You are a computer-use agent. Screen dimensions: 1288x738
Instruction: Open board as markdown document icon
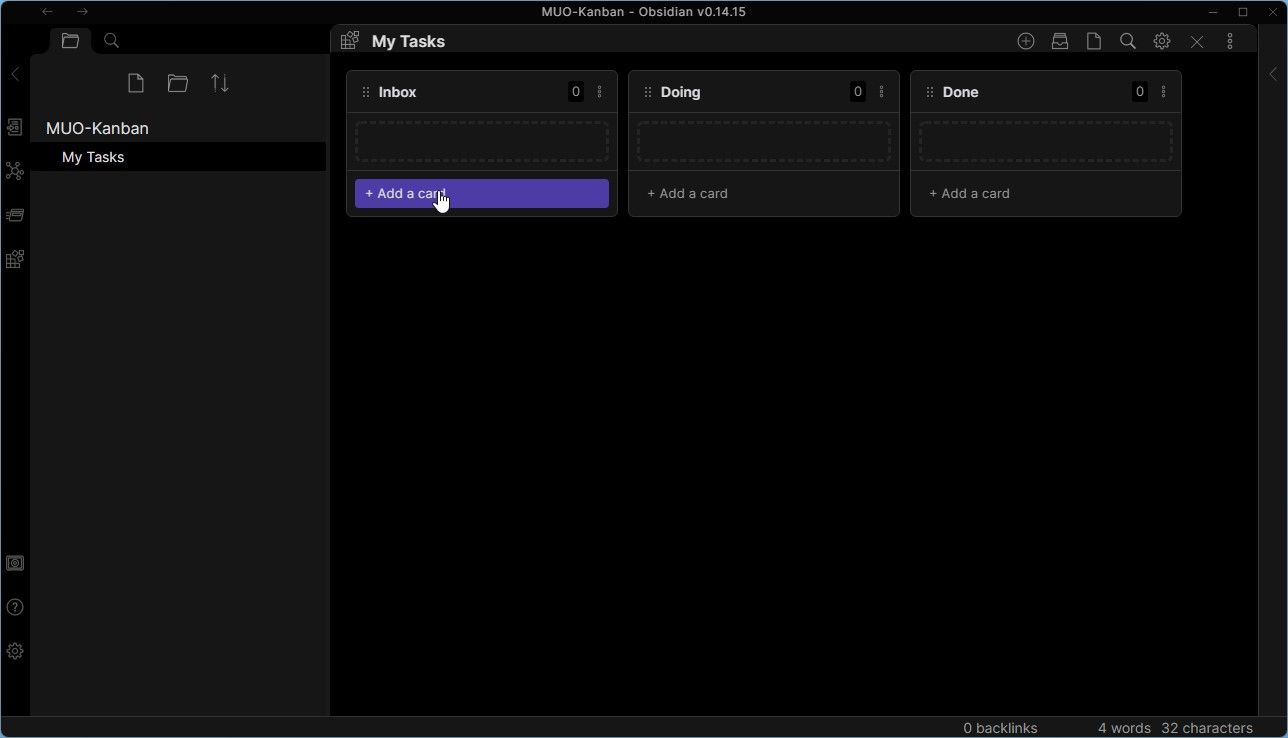tap(1094, 41)
